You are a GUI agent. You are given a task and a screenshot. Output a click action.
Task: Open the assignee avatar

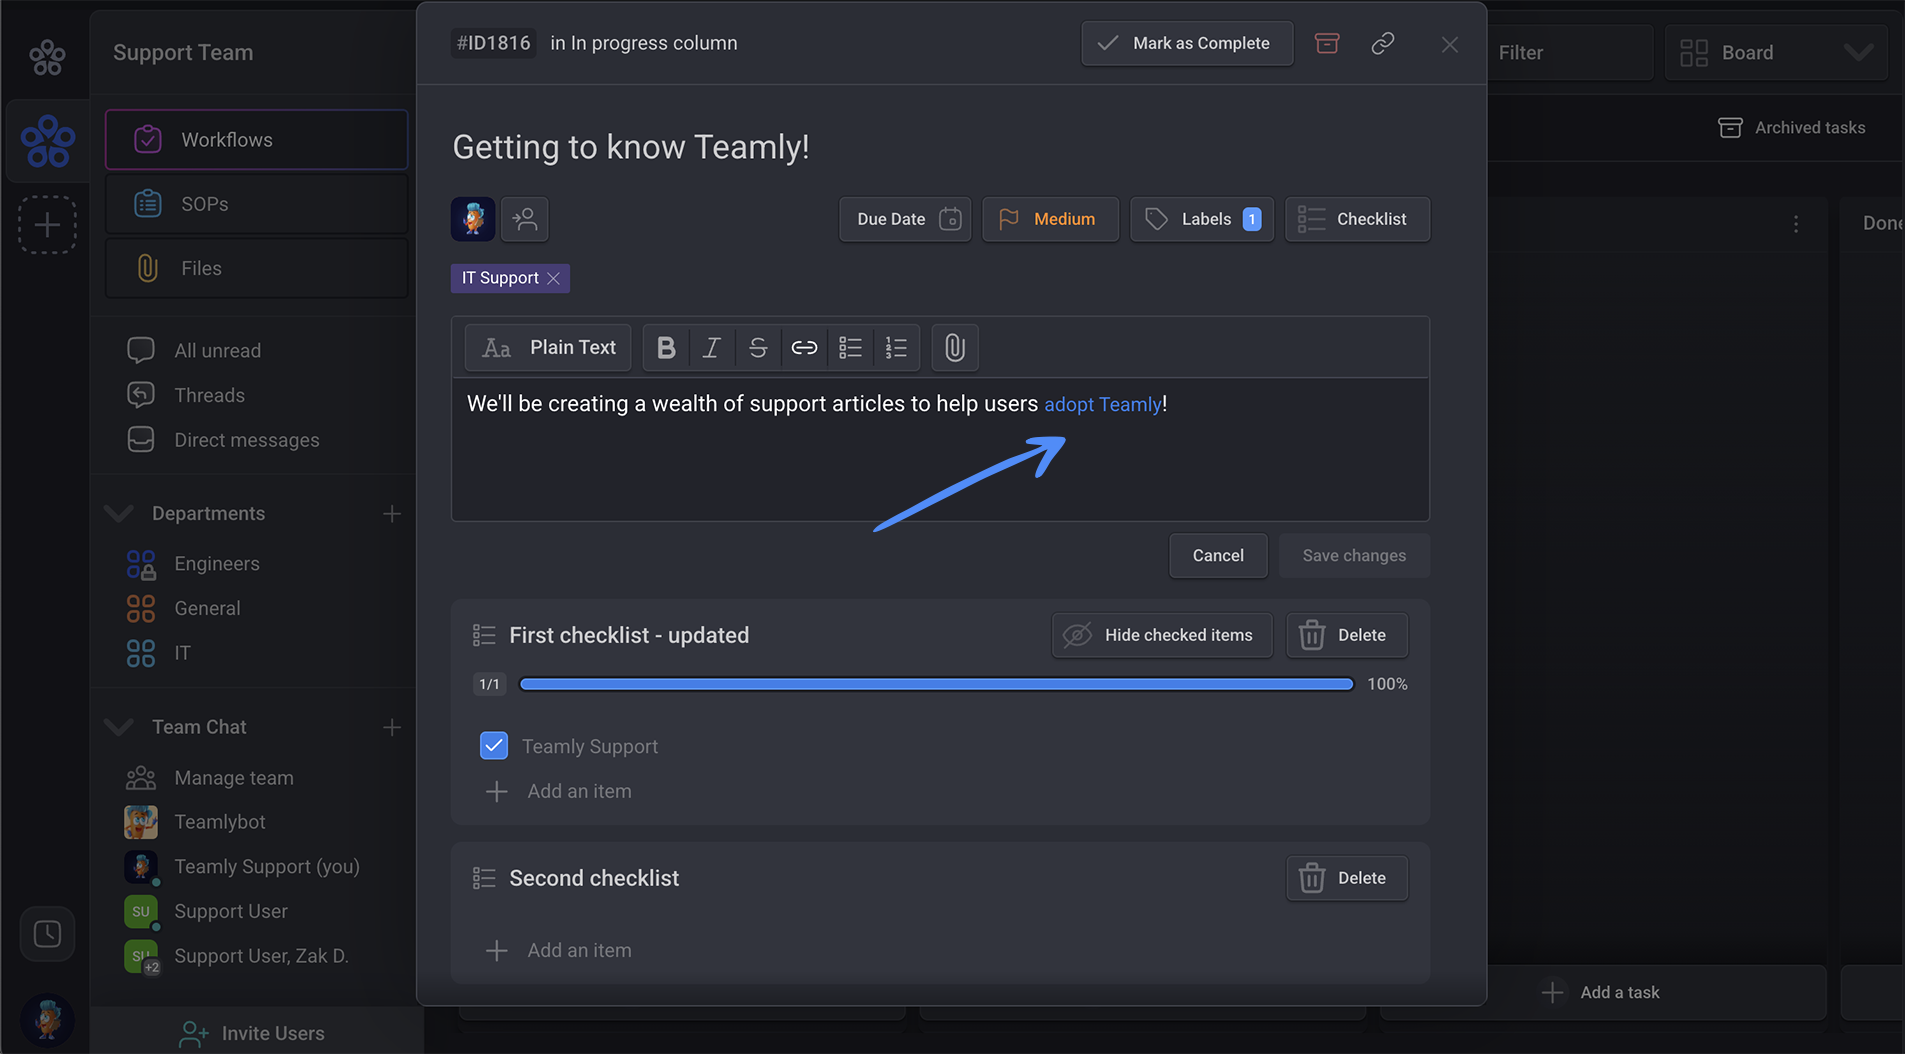tap(473, 219)
